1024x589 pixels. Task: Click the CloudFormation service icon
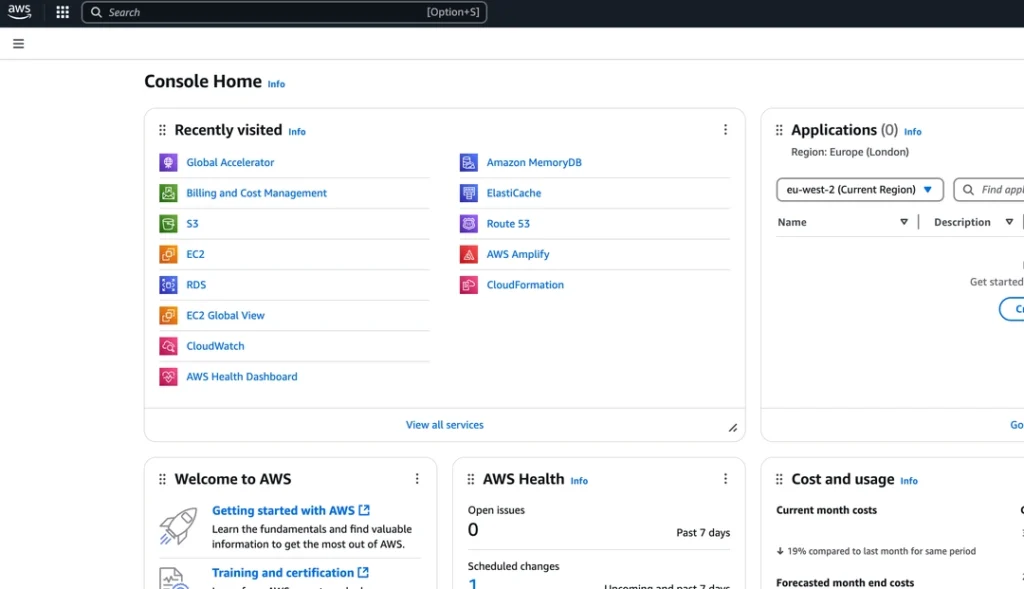(468, 285)
